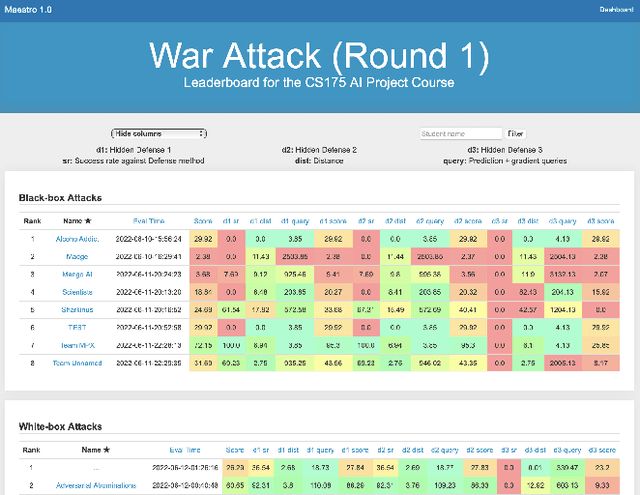Sort White-box table by Eval Time

[x=190, y=451]
